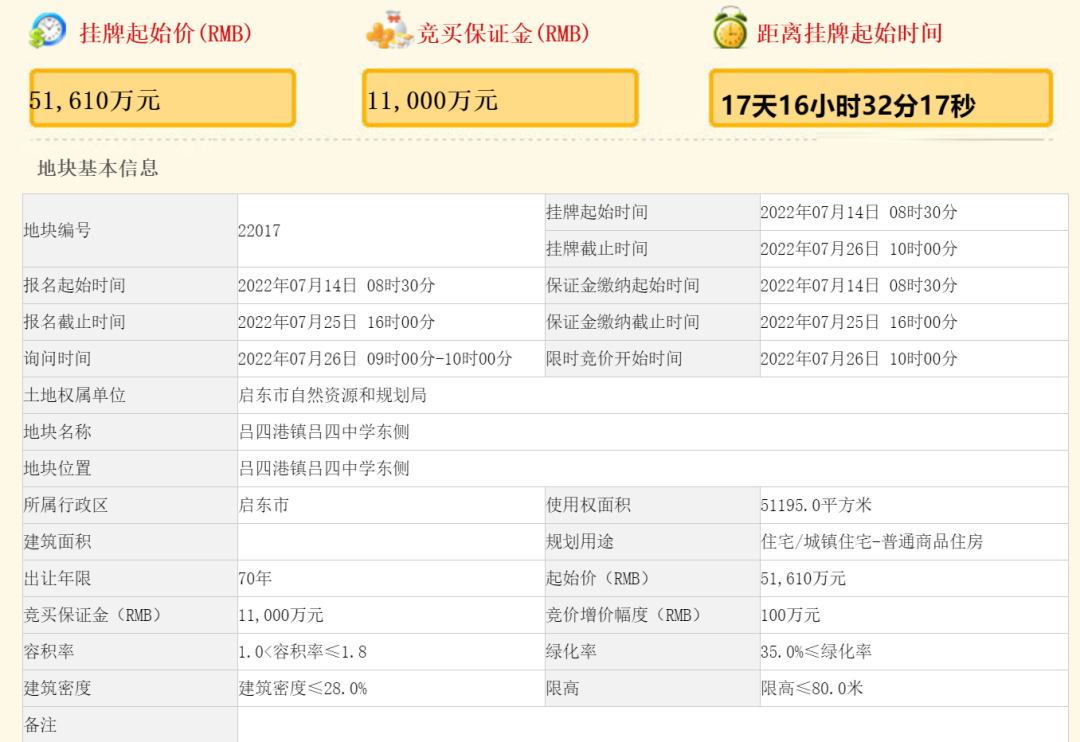The width and height of the screenshot is (1080, 742).
Task: Click the 规划用途 label
Action: 579,542
